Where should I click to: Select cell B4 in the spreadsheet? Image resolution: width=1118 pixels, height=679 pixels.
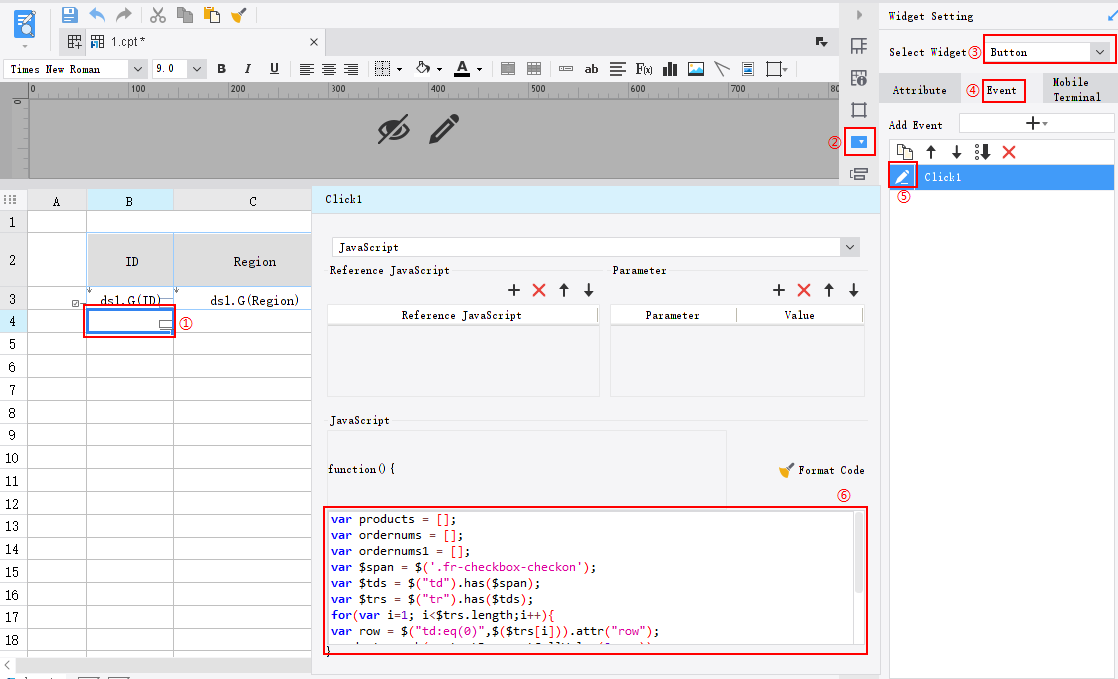coord(129,321)
